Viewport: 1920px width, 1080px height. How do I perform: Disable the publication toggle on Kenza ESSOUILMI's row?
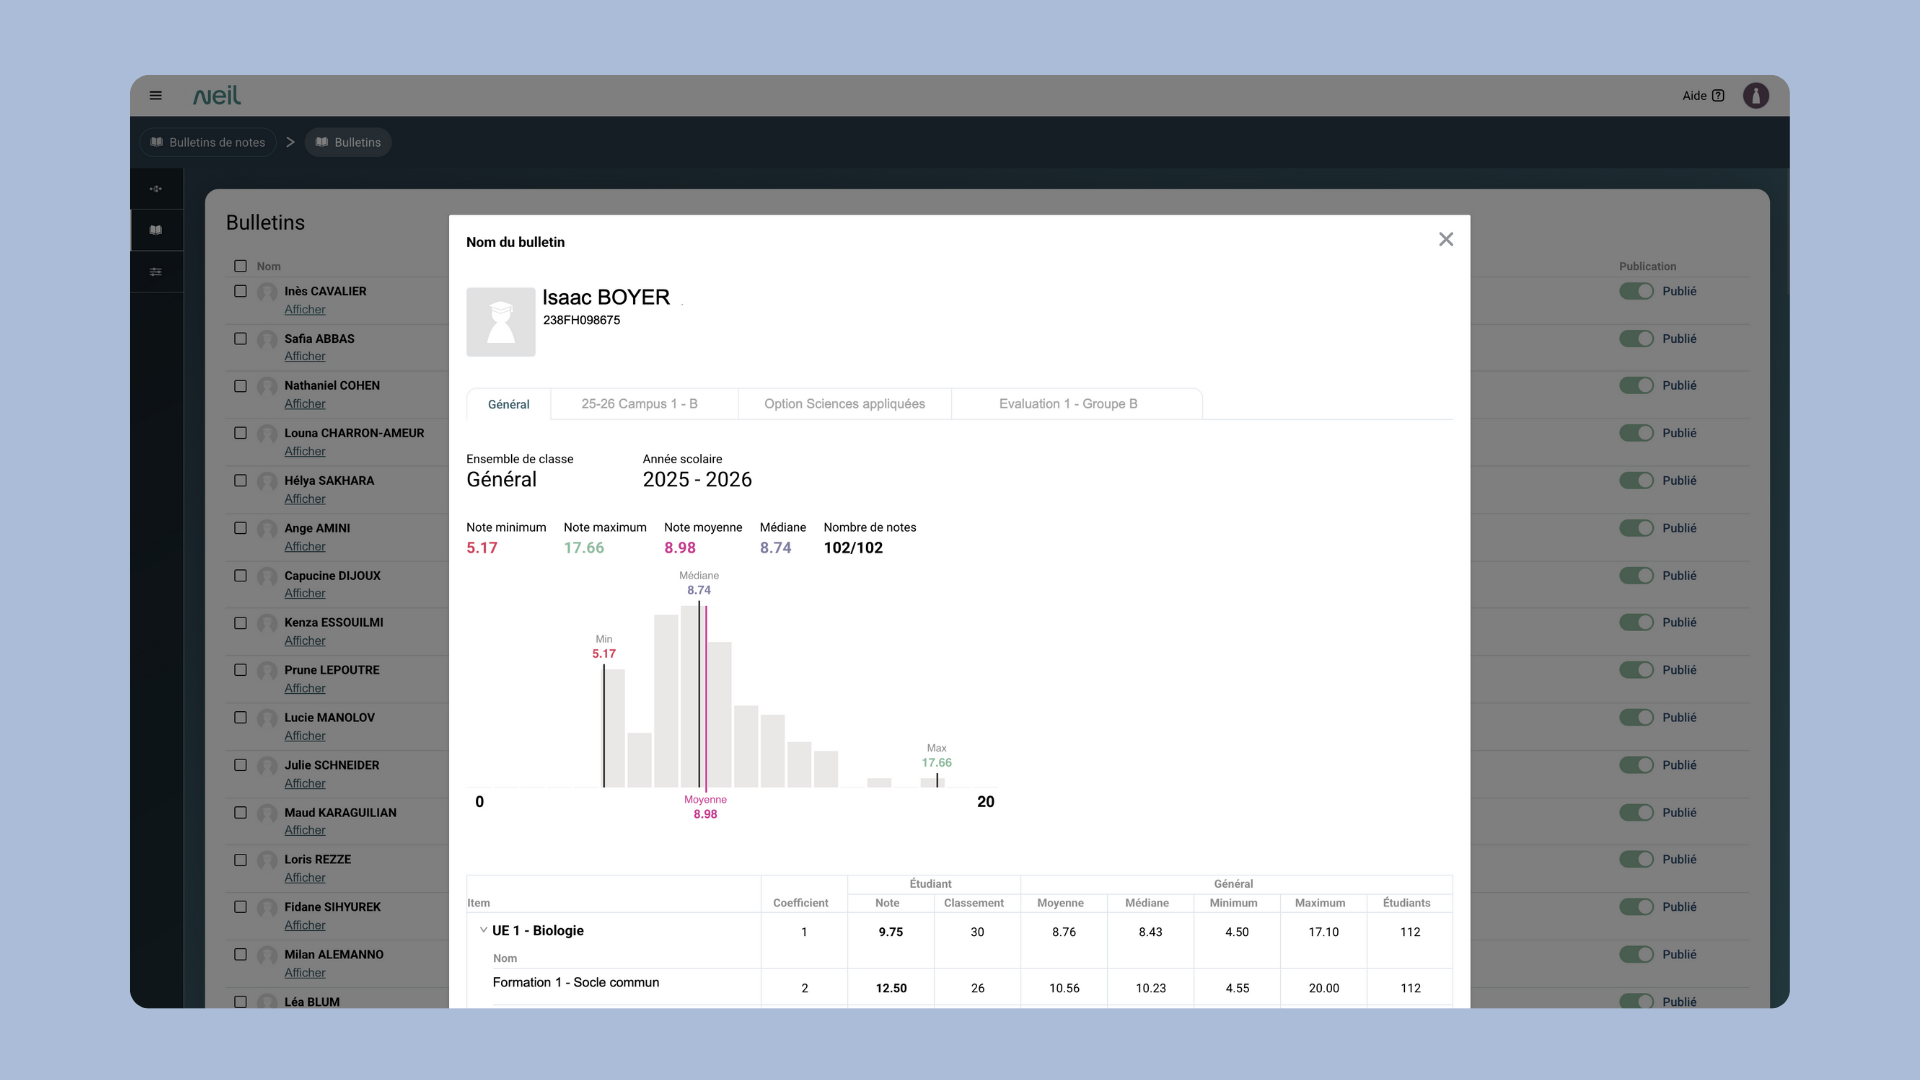[x=1636, y=623]
